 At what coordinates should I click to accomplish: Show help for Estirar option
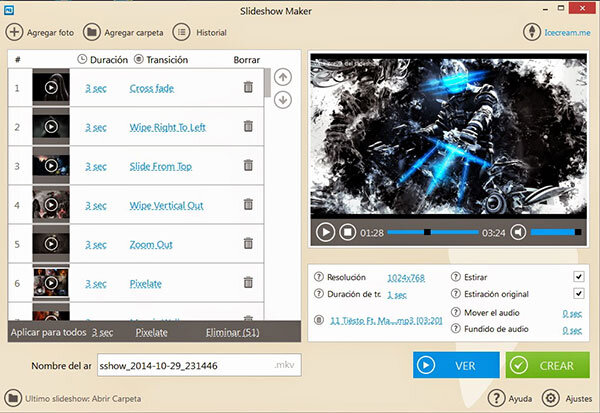click(x=455, y=277)
